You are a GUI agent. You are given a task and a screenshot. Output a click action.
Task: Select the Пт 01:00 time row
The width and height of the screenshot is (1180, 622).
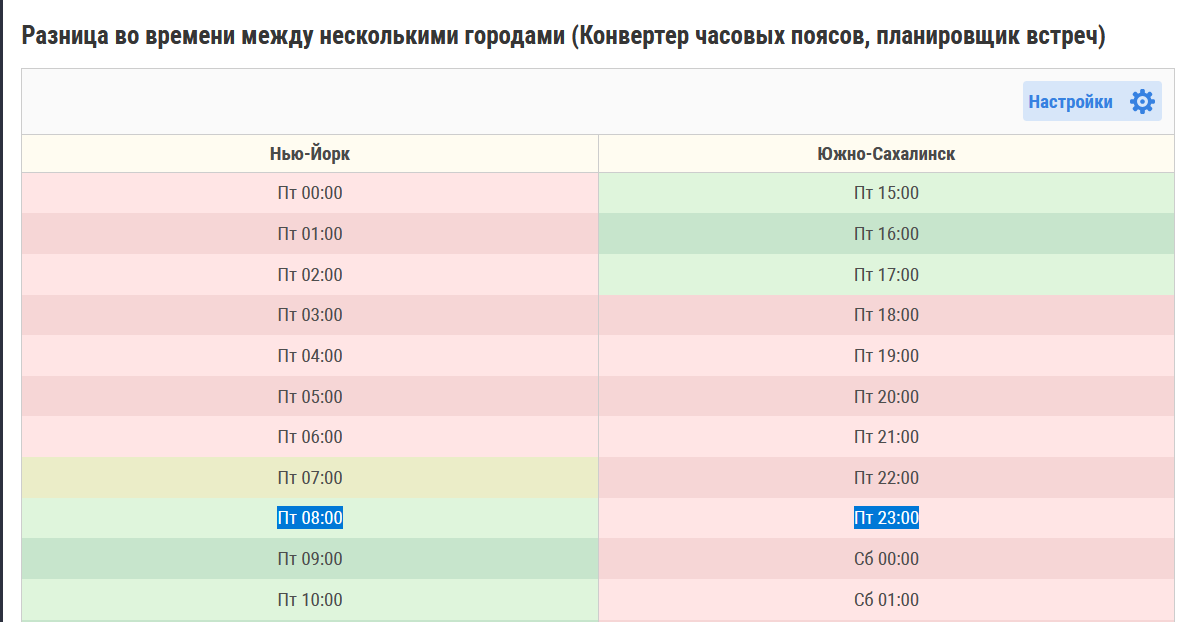310,234
